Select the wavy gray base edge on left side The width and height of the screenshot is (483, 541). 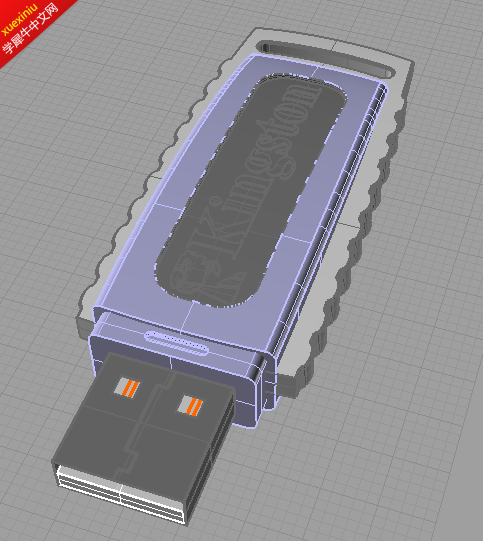[145, 179]
